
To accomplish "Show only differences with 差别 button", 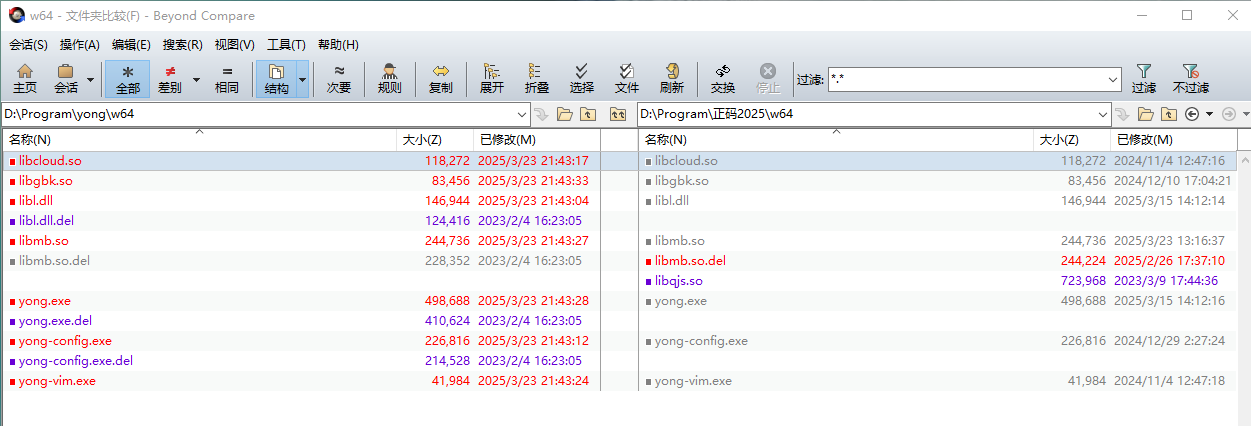I will (170, 79).
